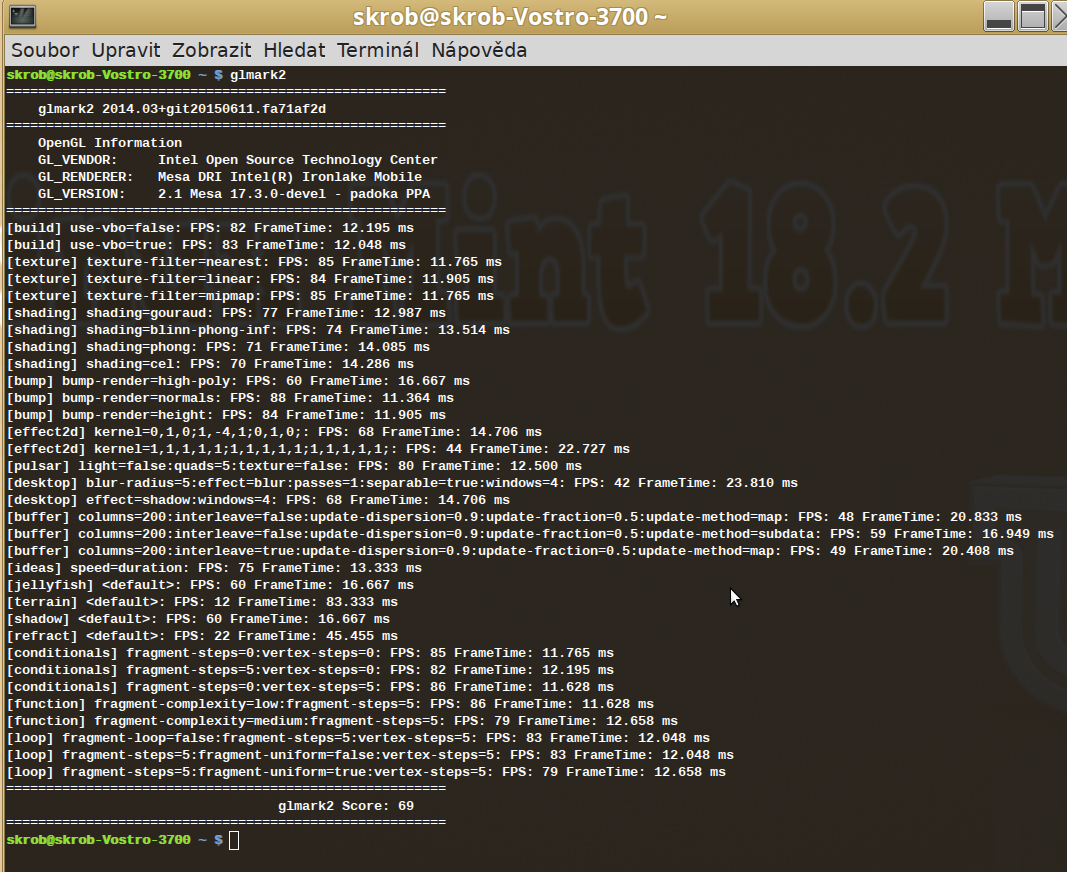Click the skrob@skrob-Vostro-3700 window title text
Screen dimensions: 1067x872
point(510,18)
